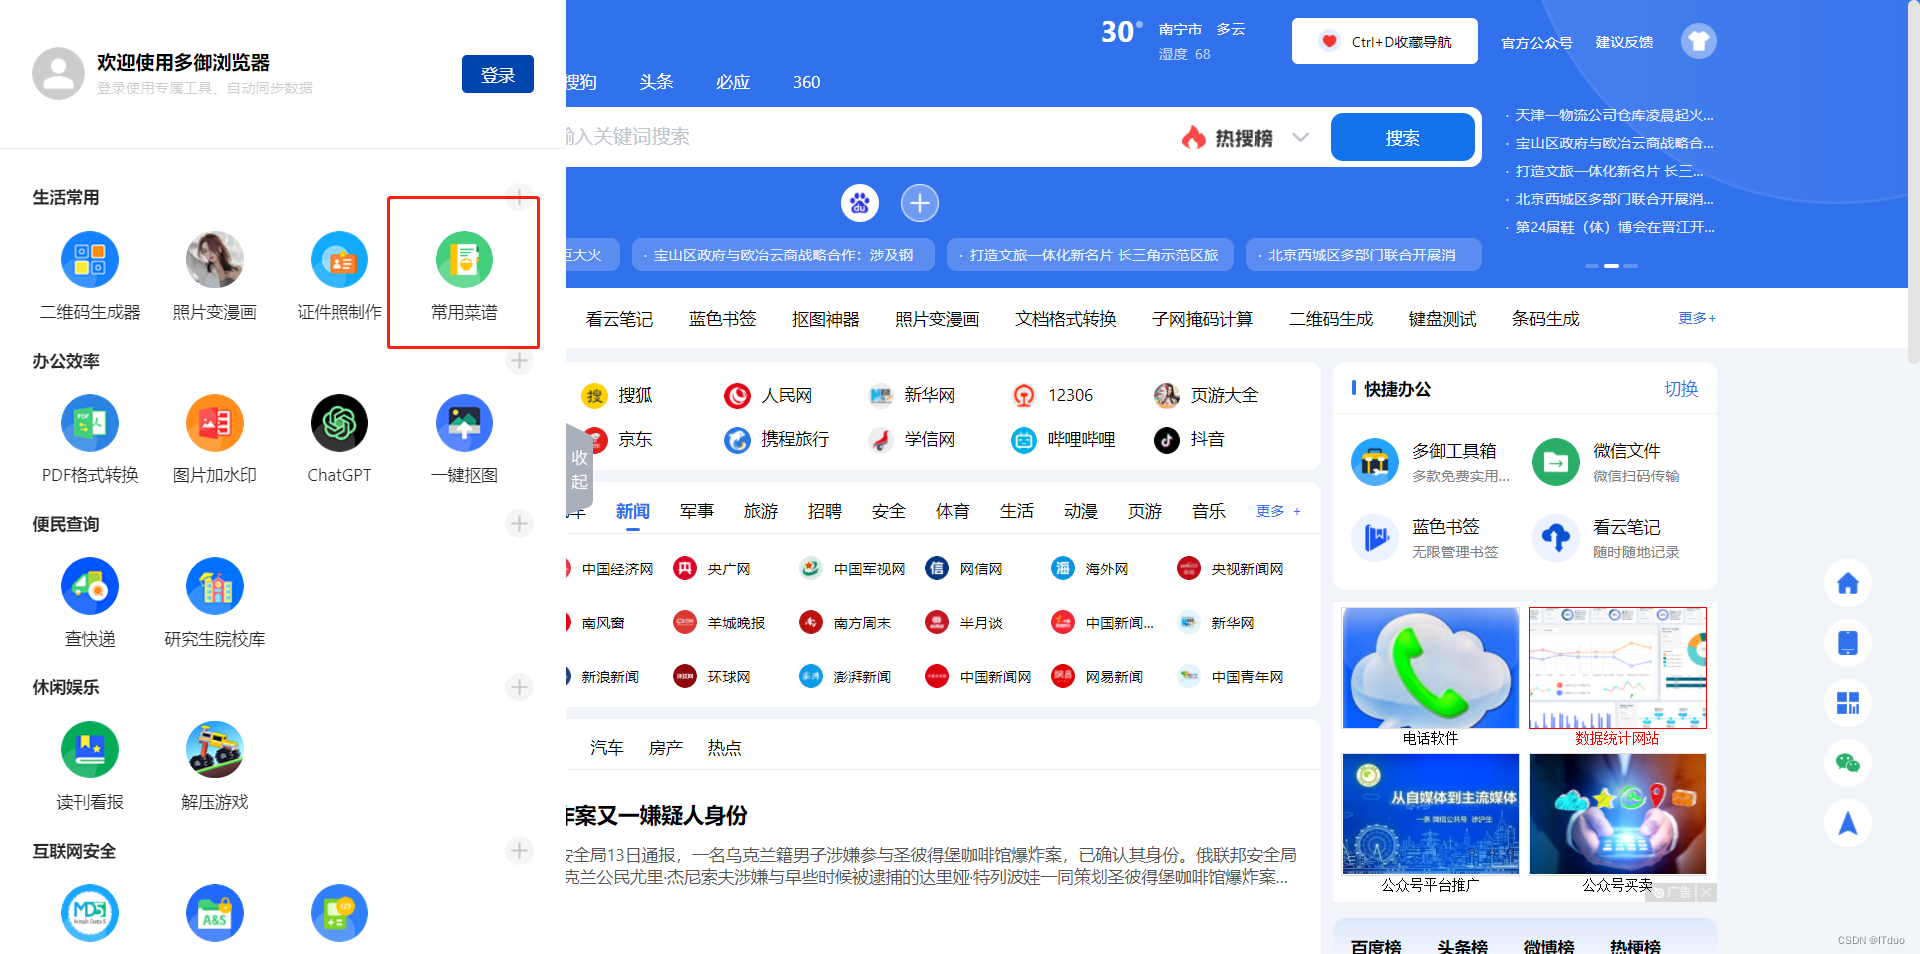Open 官方公众号 link
Screen dimensions: 1920x954
1537,42
